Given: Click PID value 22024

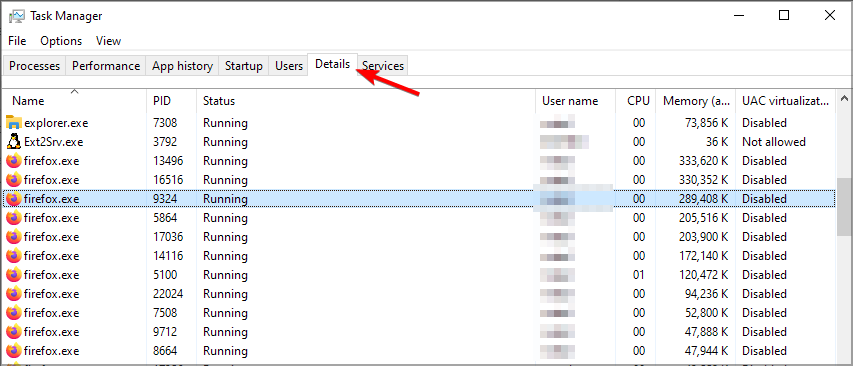Looking at the screenshot, I should coord(168,294).
